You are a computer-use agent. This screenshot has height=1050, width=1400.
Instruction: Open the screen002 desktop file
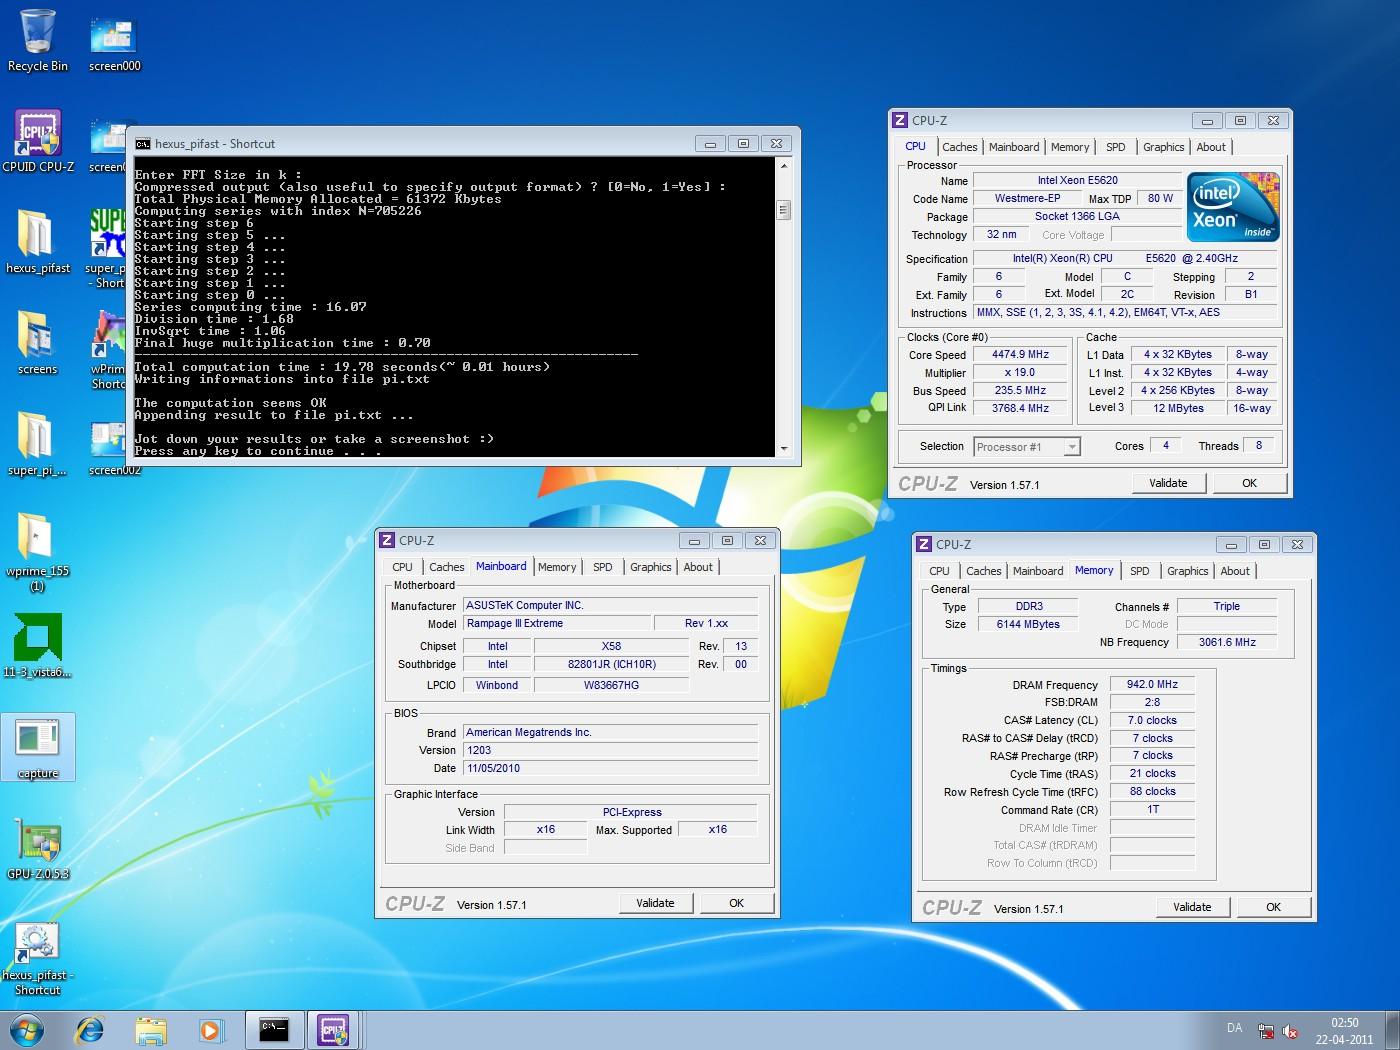(108, 448)
